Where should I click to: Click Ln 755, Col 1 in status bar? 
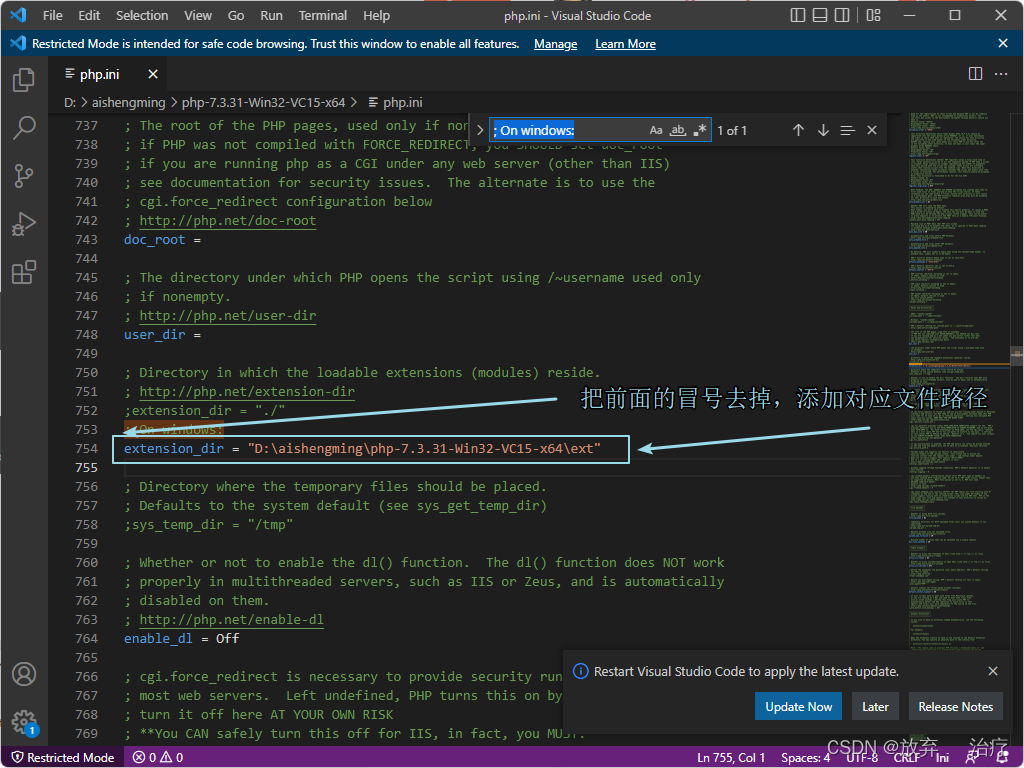[x=731, y=757]
